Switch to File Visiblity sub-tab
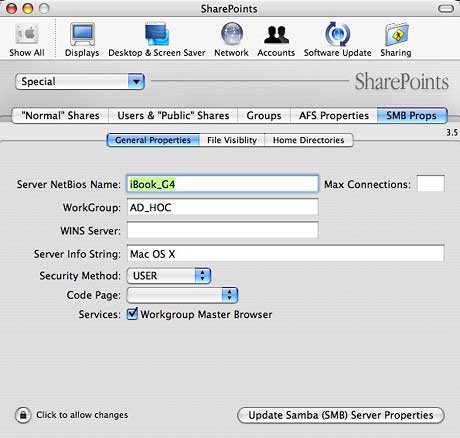460x438 pixels. pos(232,140)
